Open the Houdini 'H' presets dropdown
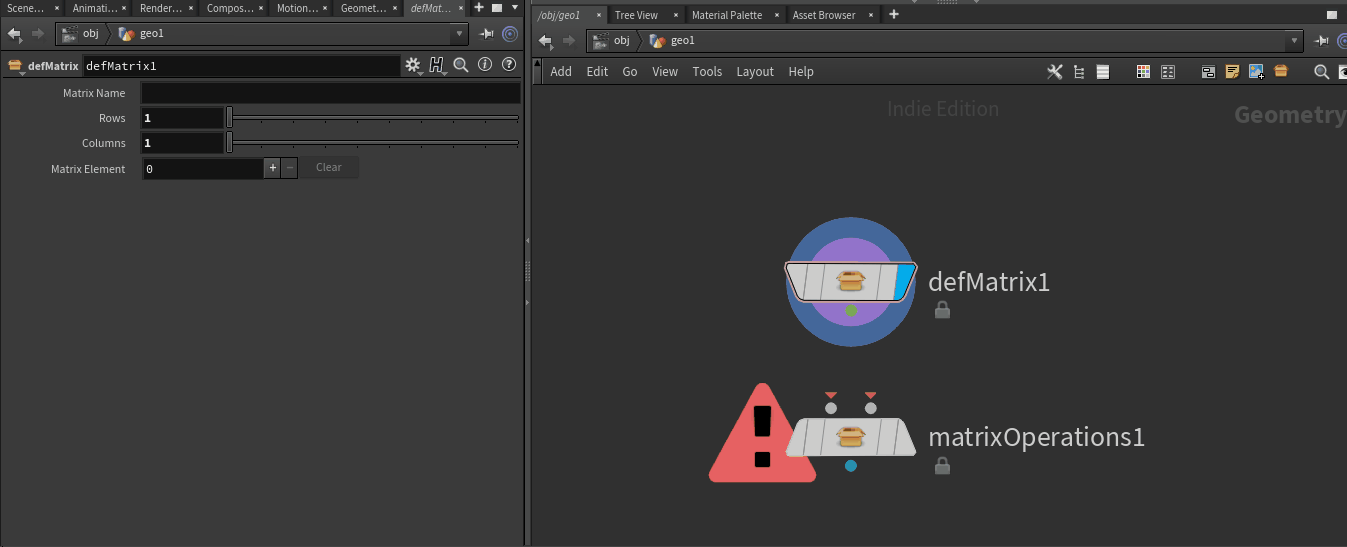1347x547 pixels. tap(438, 65)
